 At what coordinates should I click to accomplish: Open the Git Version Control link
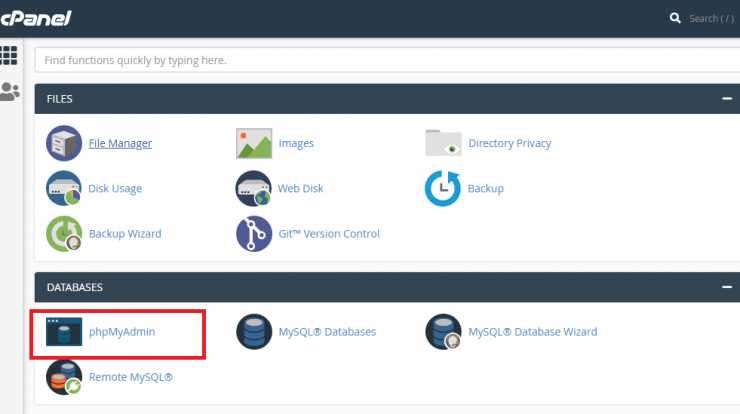pos(329,234)
